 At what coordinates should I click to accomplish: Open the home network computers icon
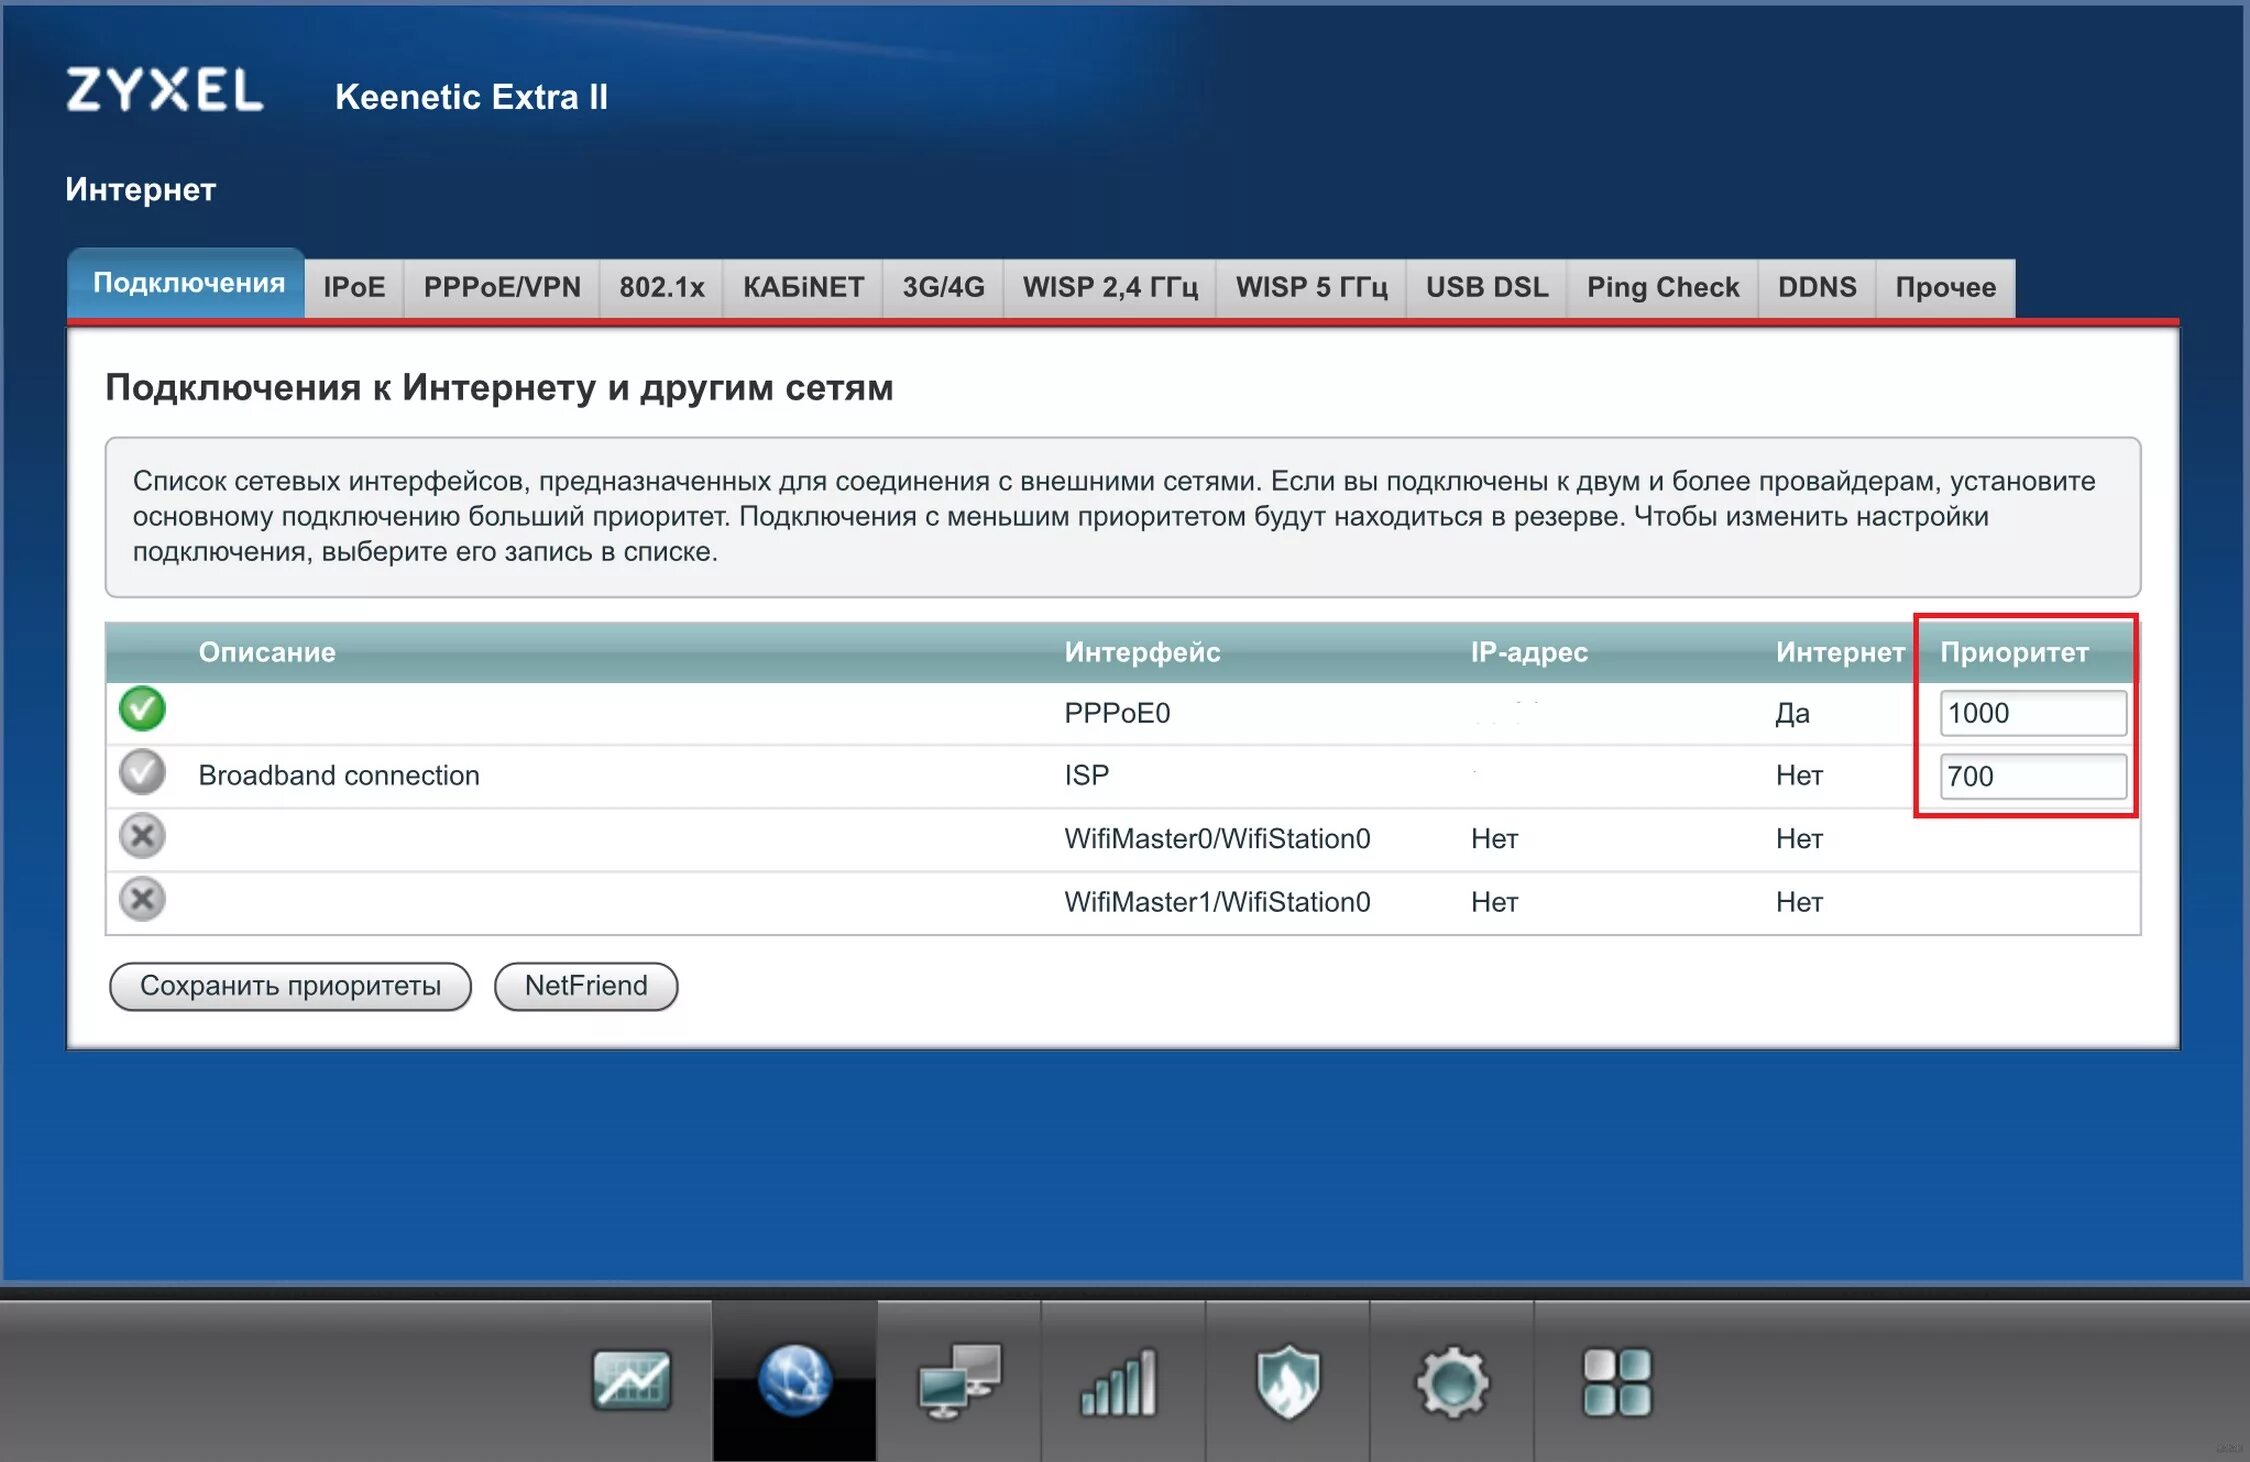pyautogui.click(x=959, y=1380)
